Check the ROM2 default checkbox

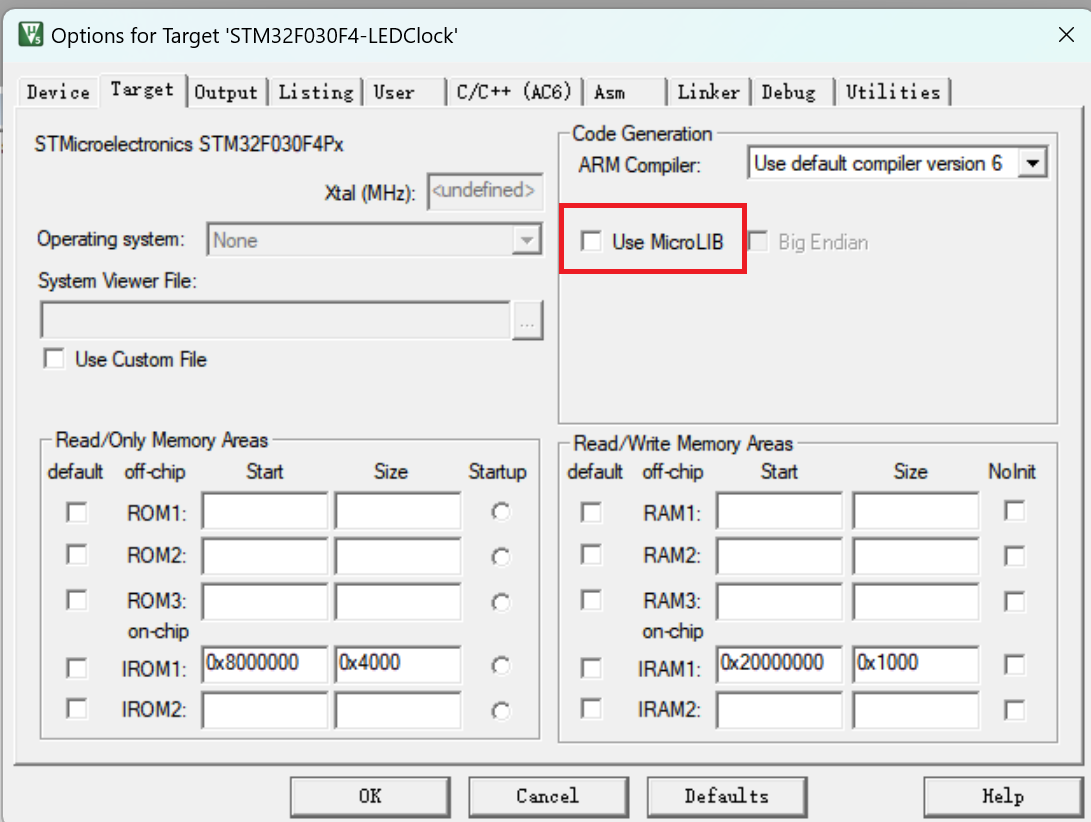pos(77,555)
